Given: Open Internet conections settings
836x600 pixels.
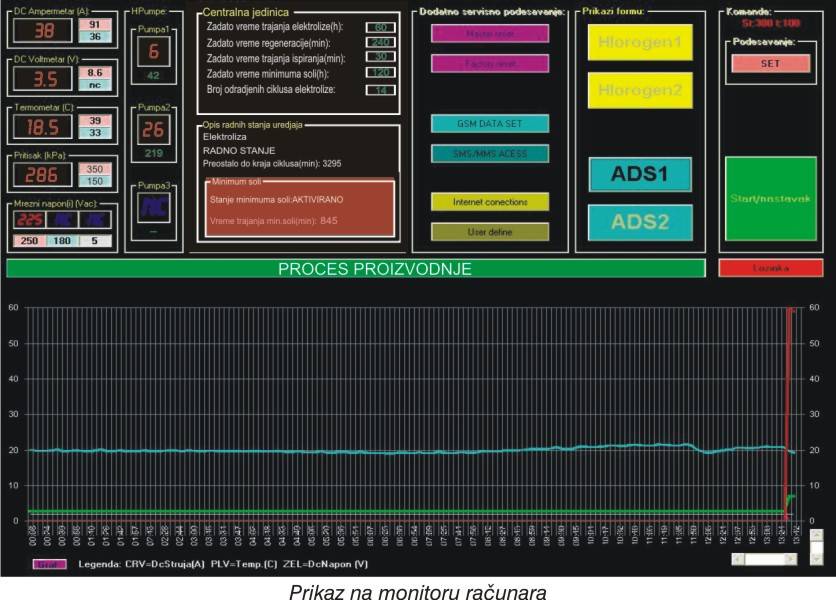Looking at the screenshot, I should pos(490,201).
